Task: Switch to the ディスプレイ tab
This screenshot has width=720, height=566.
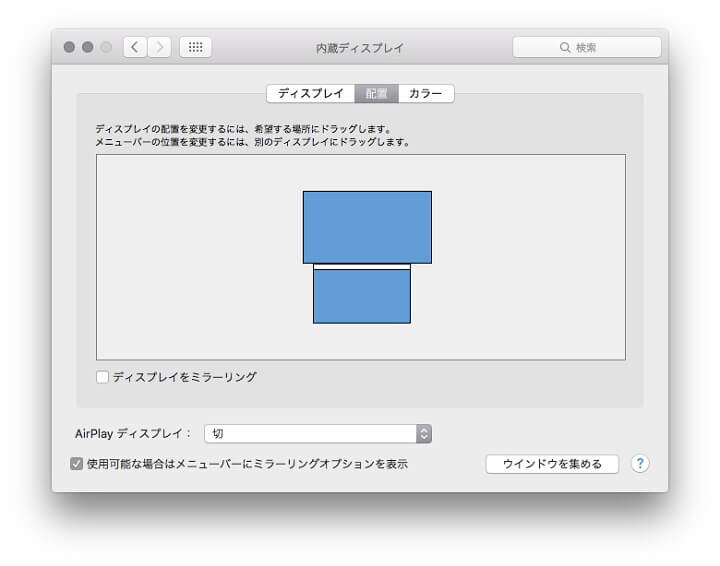Action: (310, 94)
